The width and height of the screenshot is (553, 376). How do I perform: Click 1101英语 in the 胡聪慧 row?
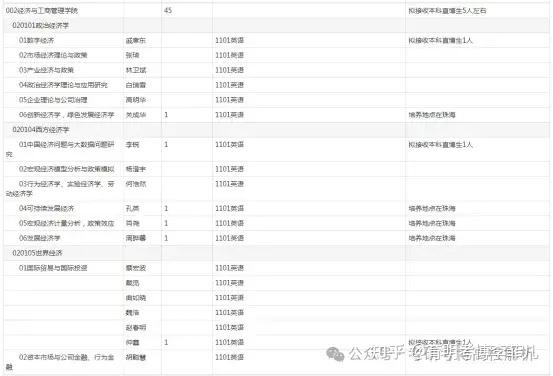tap(230, 357)
